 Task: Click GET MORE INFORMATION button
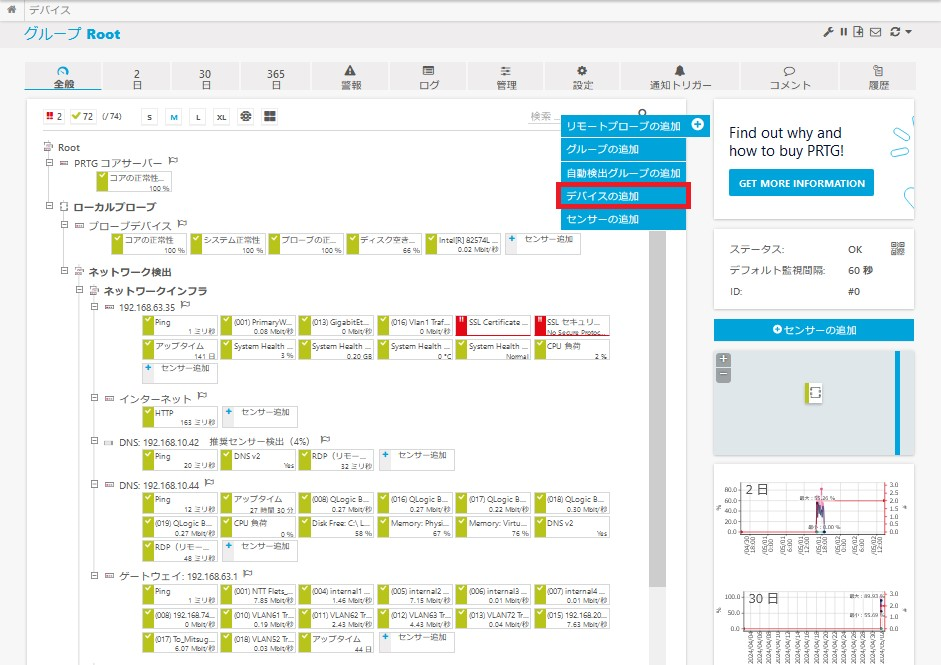coord(801,183)
